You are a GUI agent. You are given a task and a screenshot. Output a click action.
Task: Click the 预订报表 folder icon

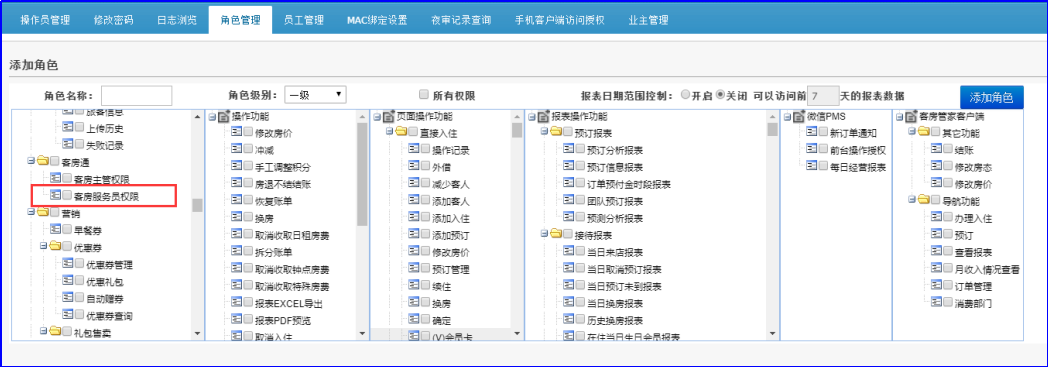coord(556,132)
